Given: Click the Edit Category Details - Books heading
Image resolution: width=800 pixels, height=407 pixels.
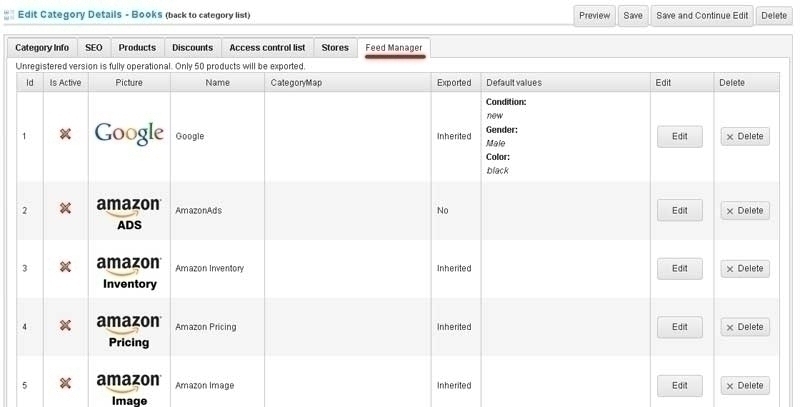Looking at the screenshot, I should [90, 15].
